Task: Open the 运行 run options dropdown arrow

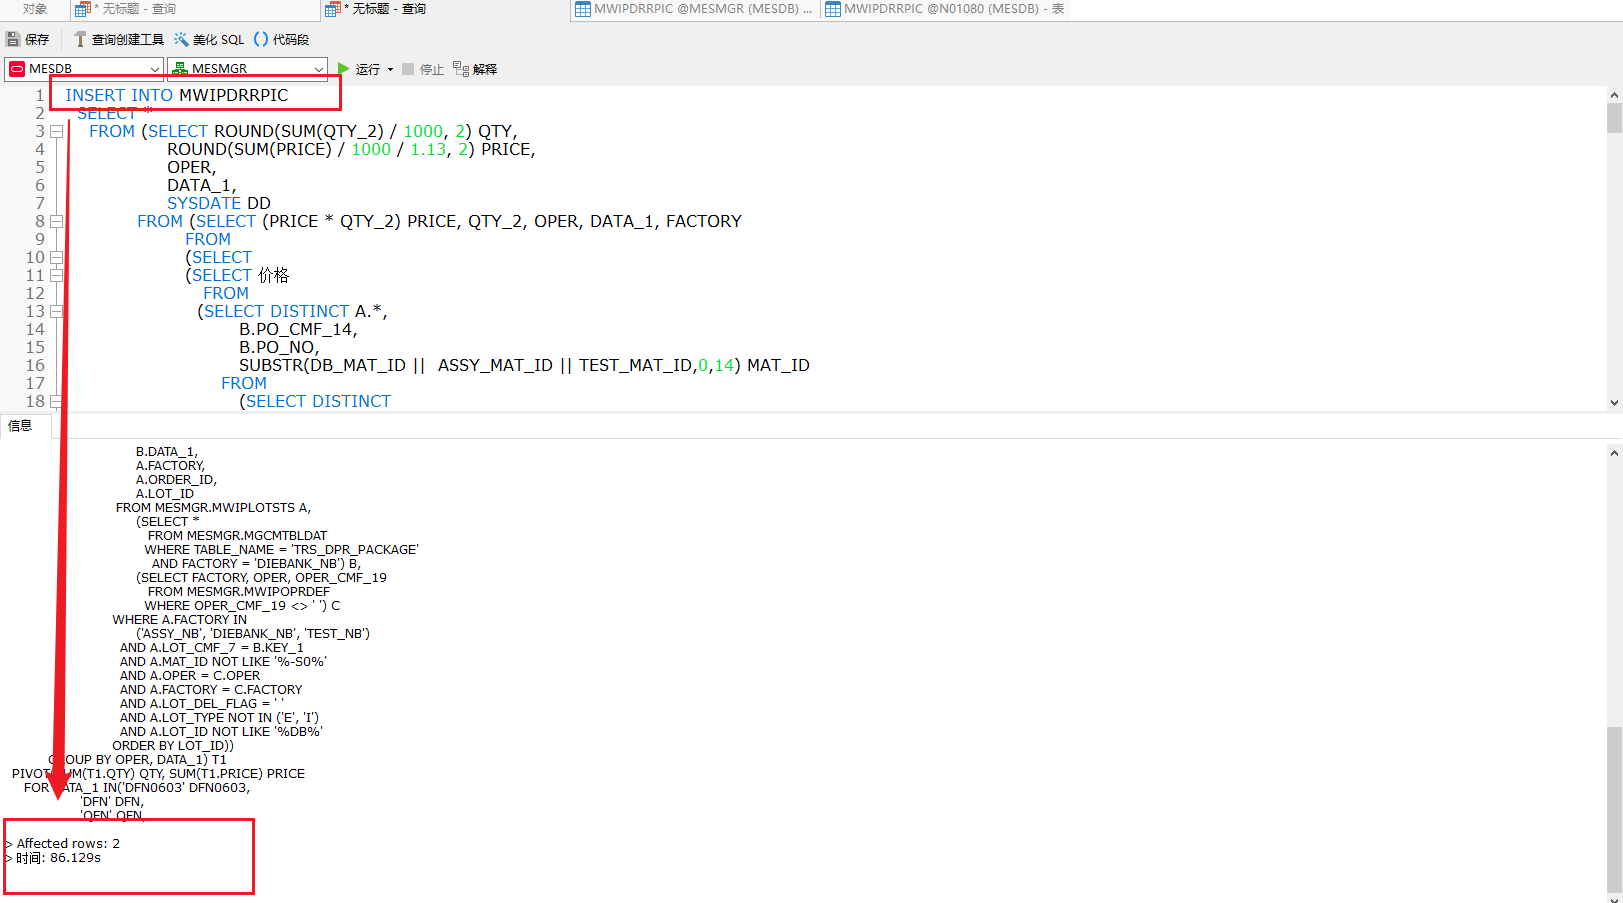Action: click(x=388, y=69)
